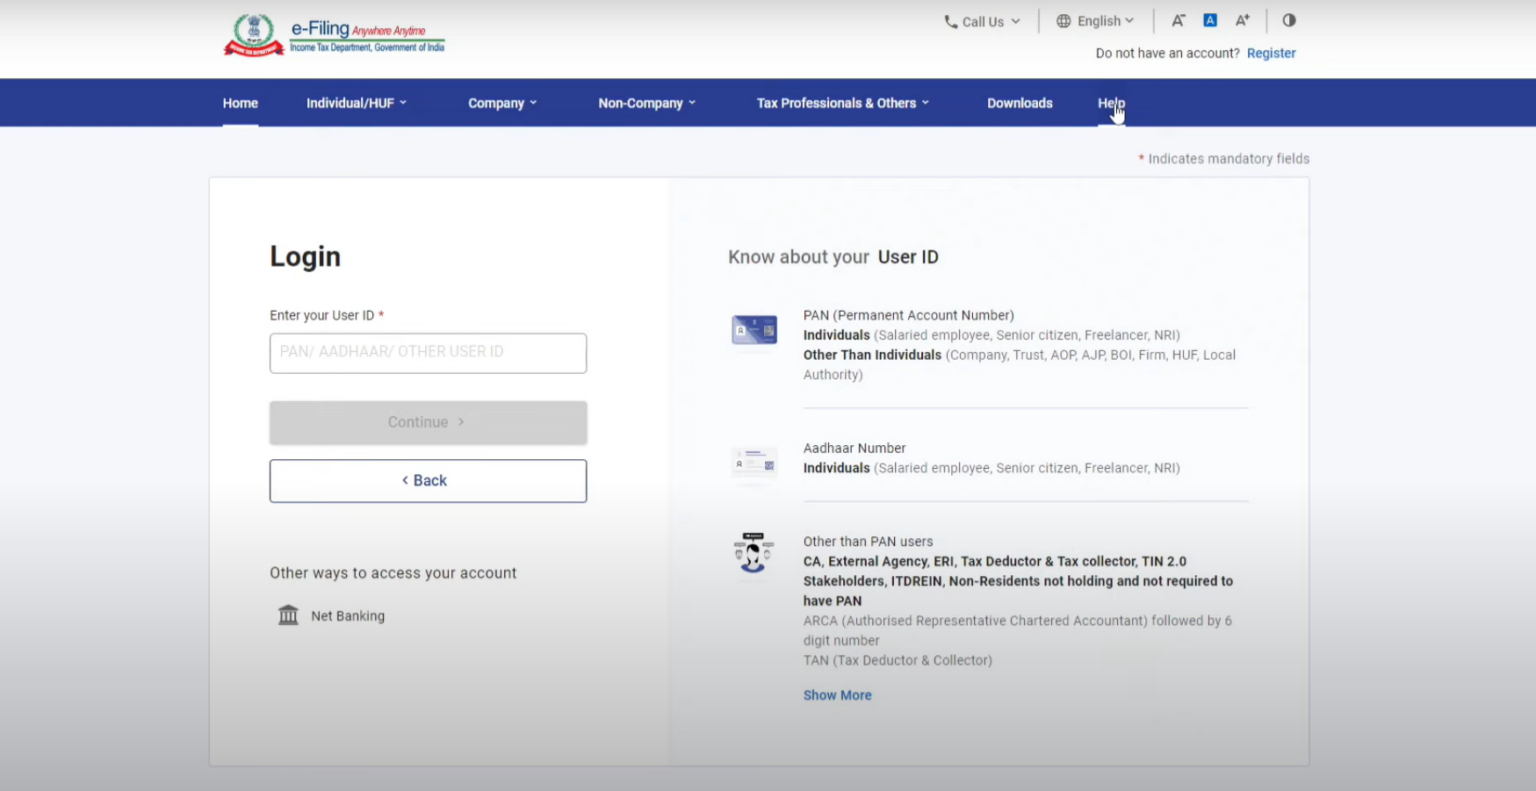Click Show More under Other than PAN users

click(x=837, y=694)
